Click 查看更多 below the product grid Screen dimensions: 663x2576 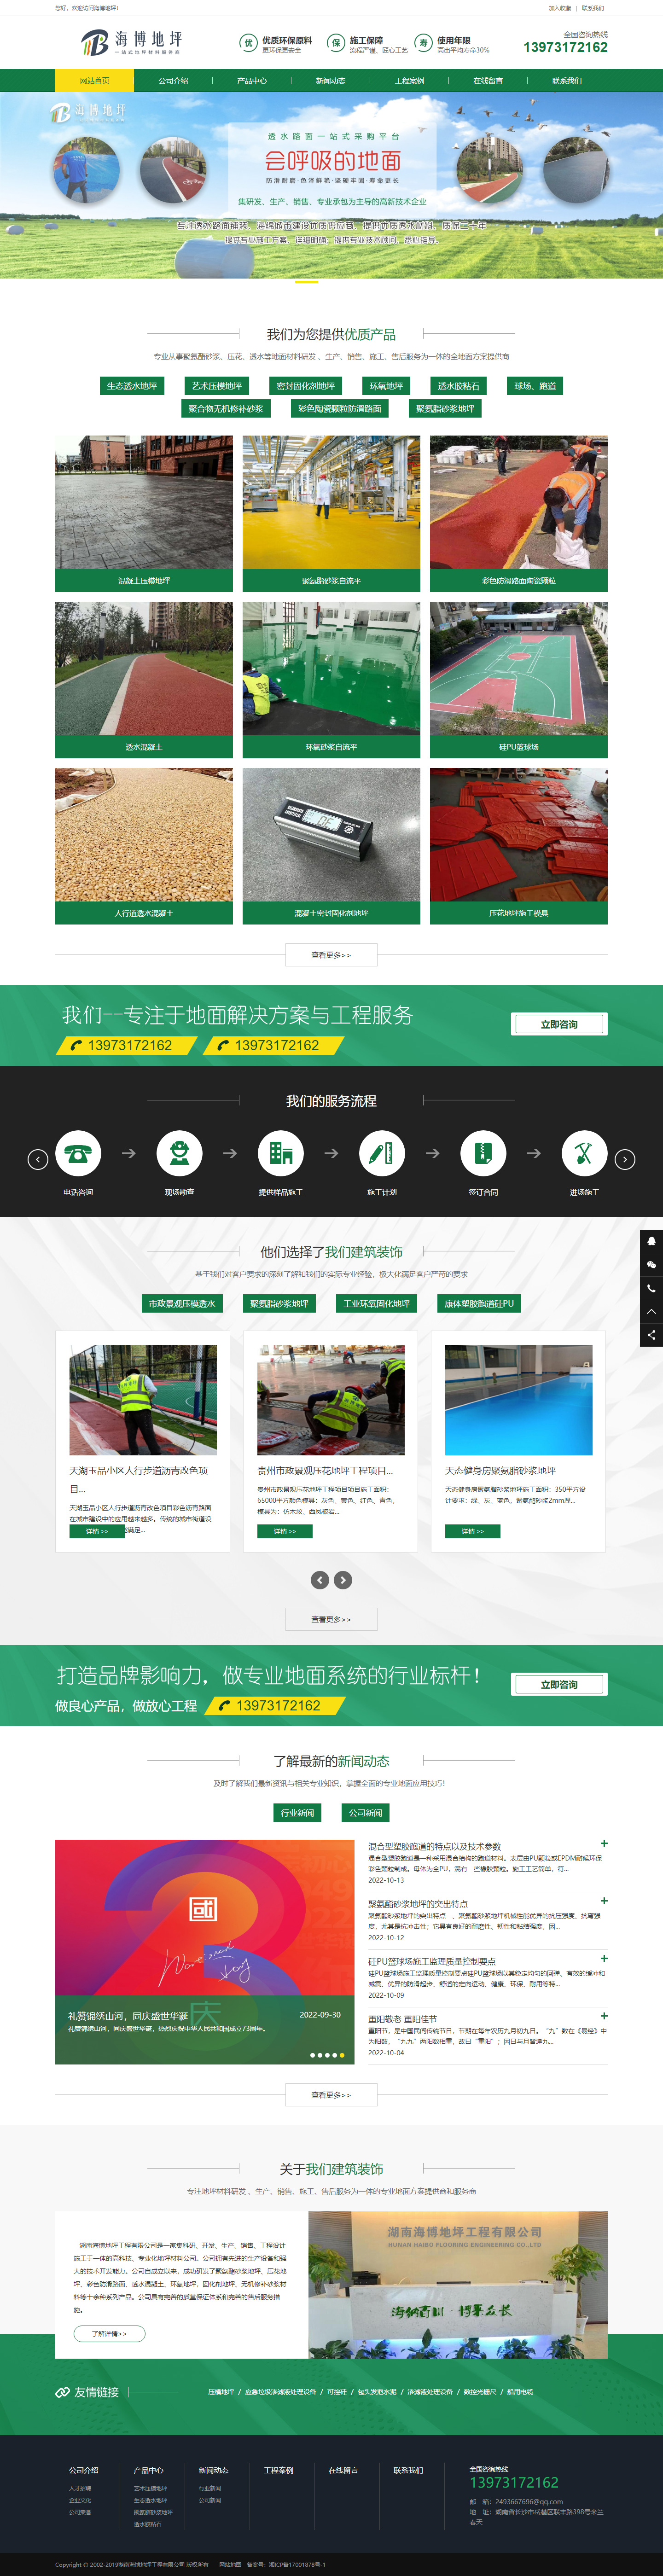(x=331, y=955)
